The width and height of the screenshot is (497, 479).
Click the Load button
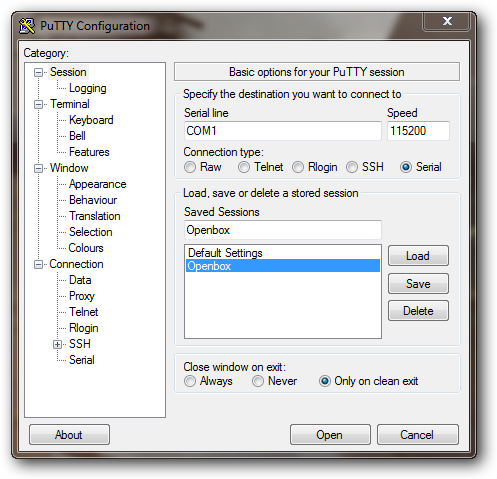pyautogui.click(x=418, y=256)
